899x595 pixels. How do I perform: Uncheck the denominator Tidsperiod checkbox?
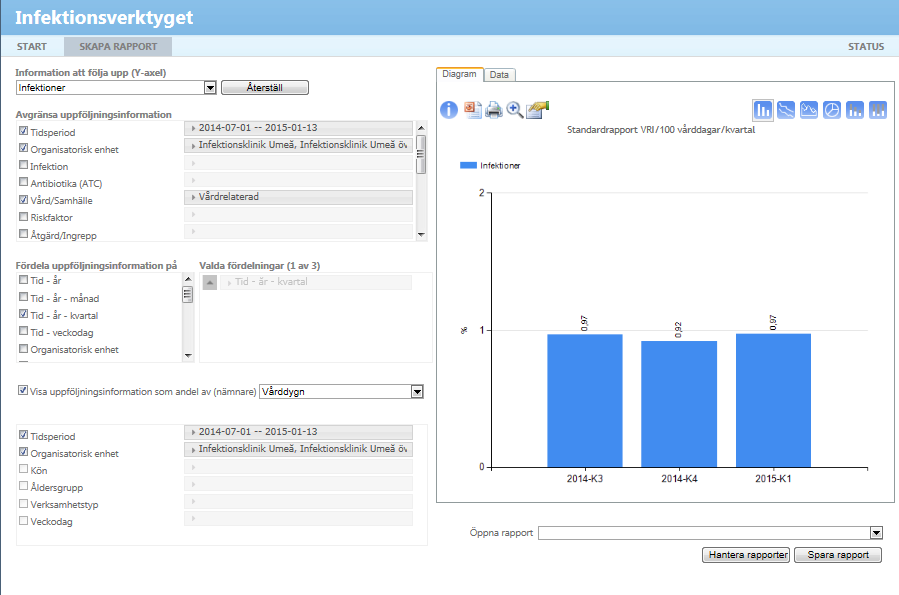point(24,435)
